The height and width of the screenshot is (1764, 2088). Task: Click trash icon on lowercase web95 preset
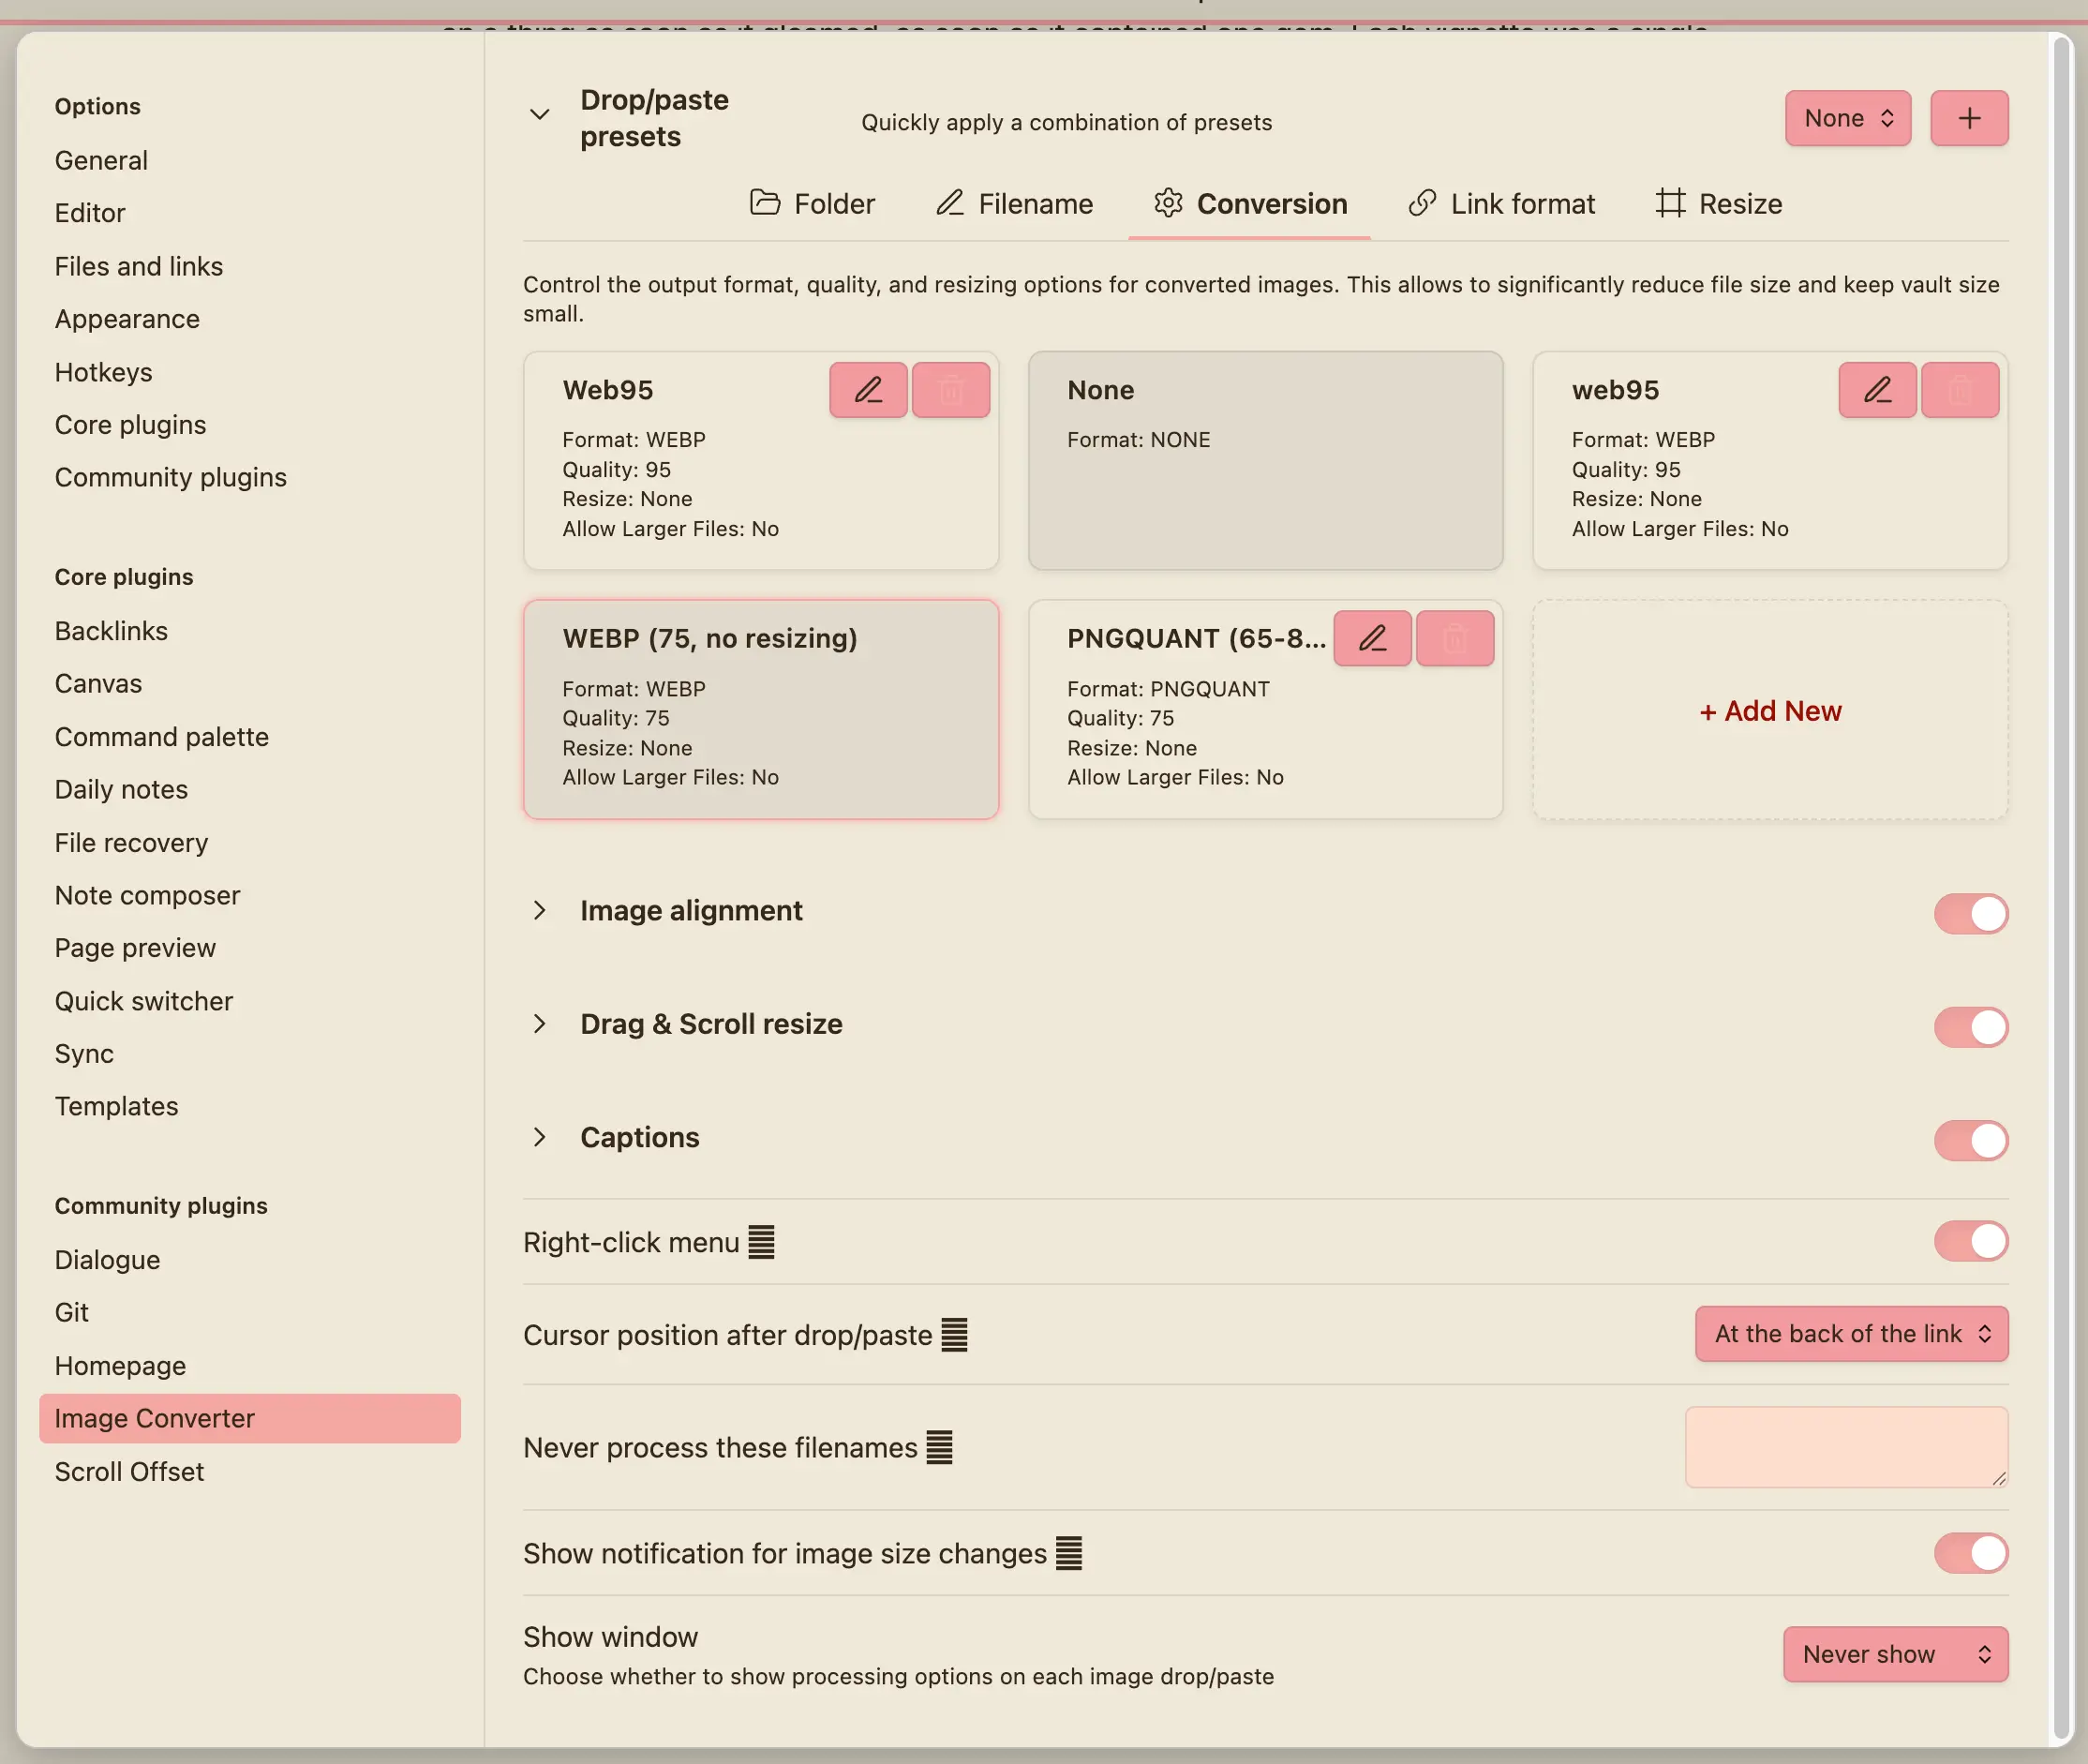click(x=1959, y=390)
